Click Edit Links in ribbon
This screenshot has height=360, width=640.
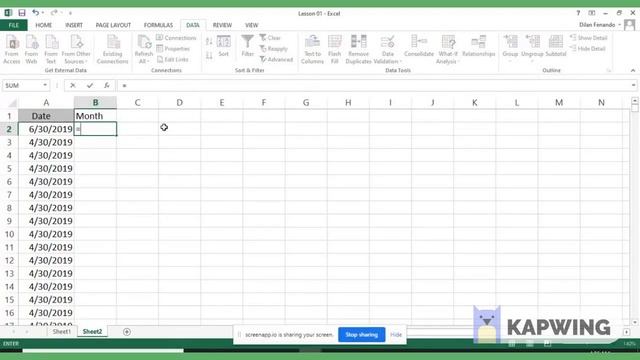173,60
